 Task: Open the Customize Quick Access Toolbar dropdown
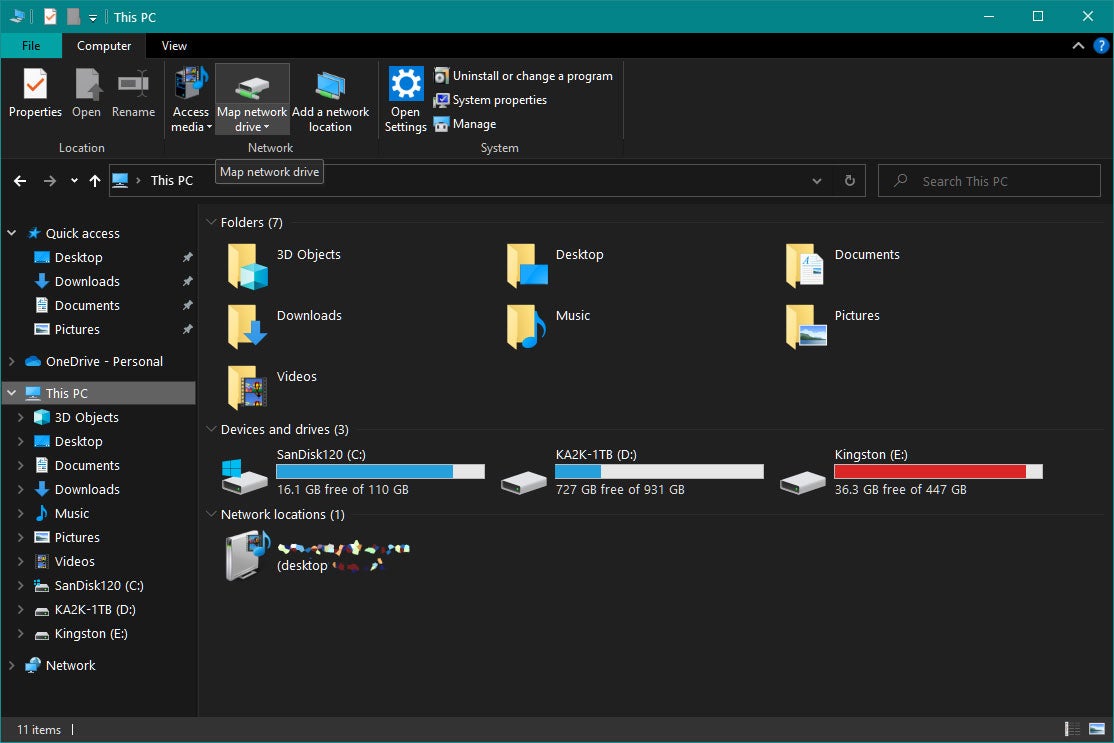coord(93,18)
